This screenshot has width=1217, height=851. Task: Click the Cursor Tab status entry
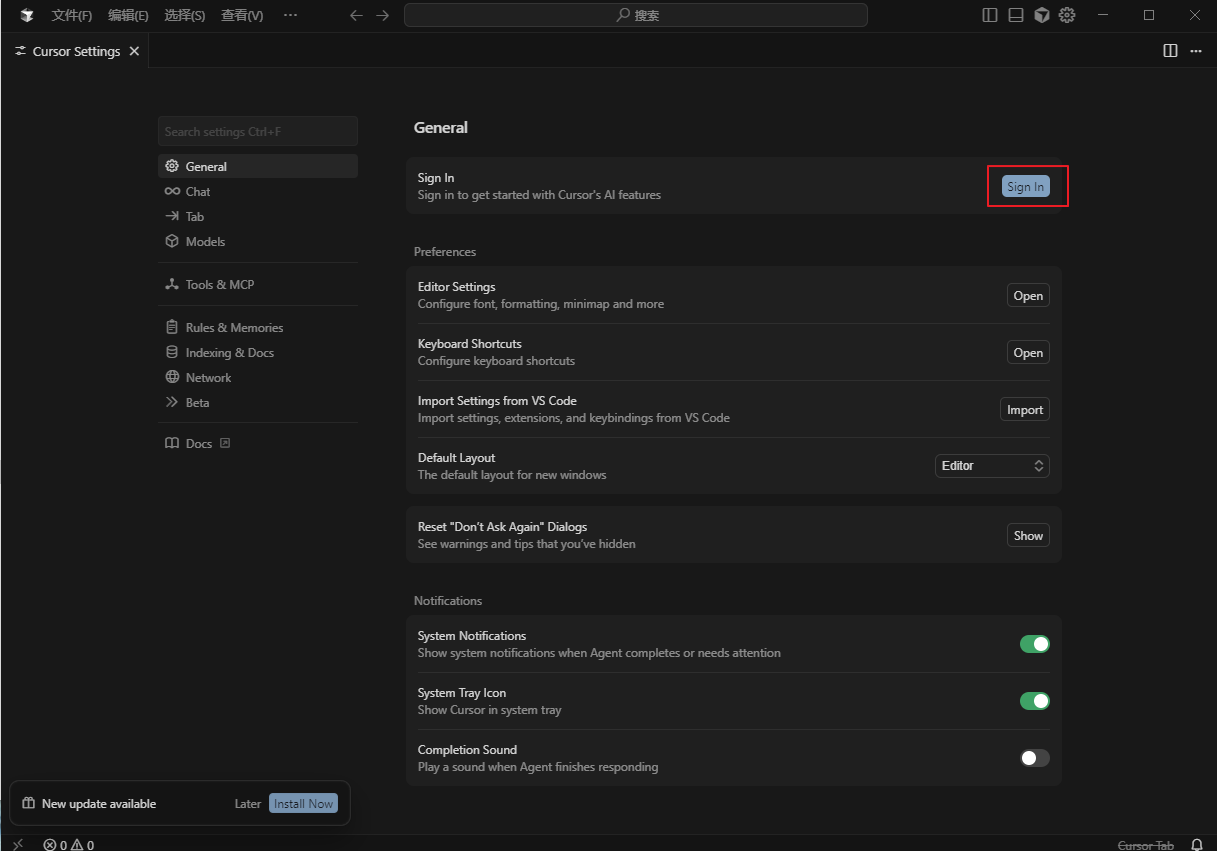tap(1145, 845)
